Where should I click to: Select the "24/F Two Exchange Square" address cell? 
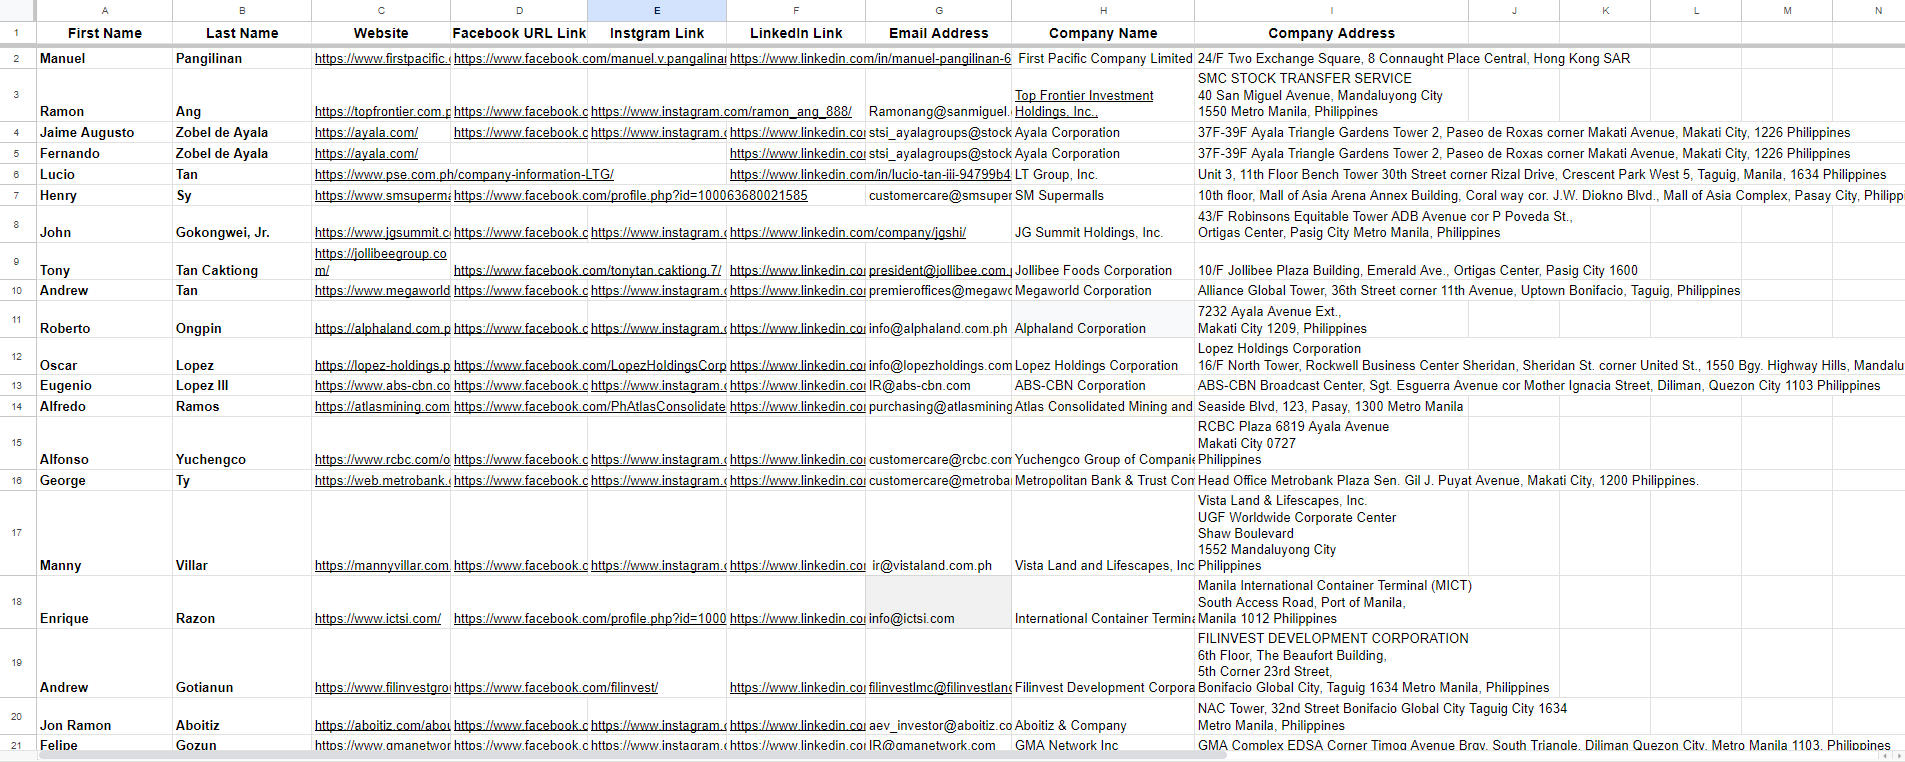click(x=1331, y=59)
